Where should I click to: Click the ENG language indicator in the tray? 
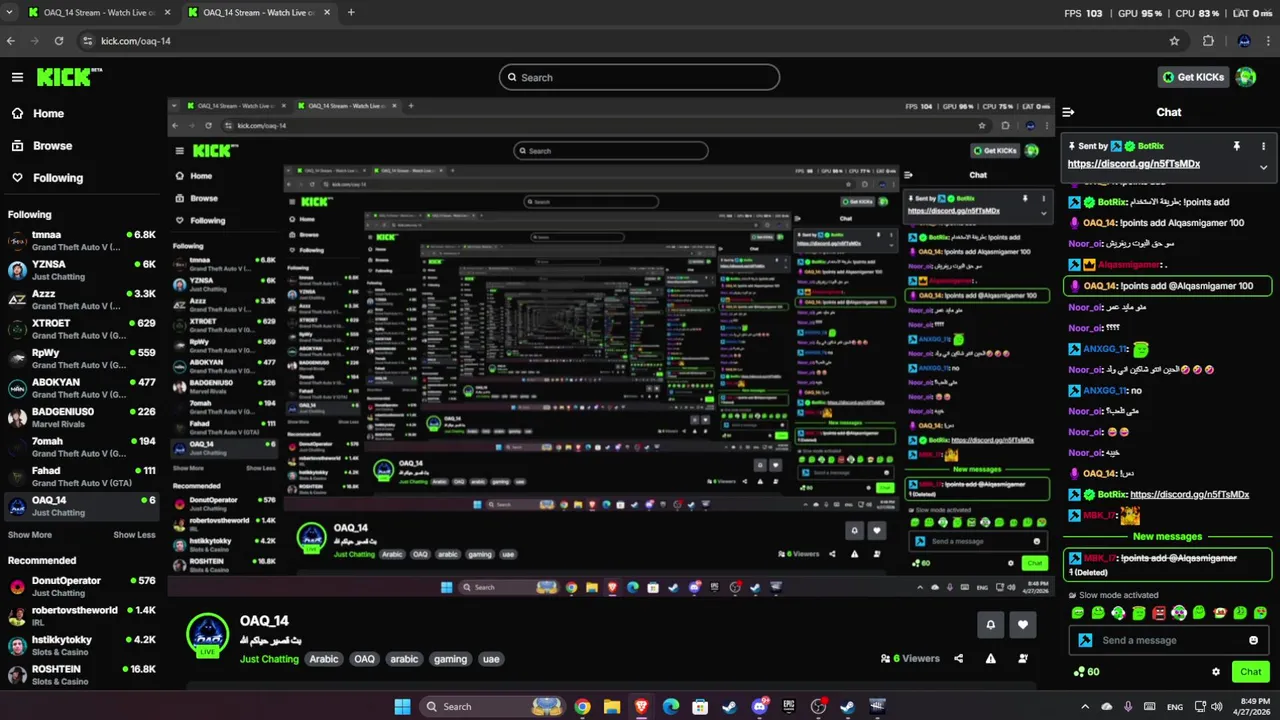[x=1174, y=706]
